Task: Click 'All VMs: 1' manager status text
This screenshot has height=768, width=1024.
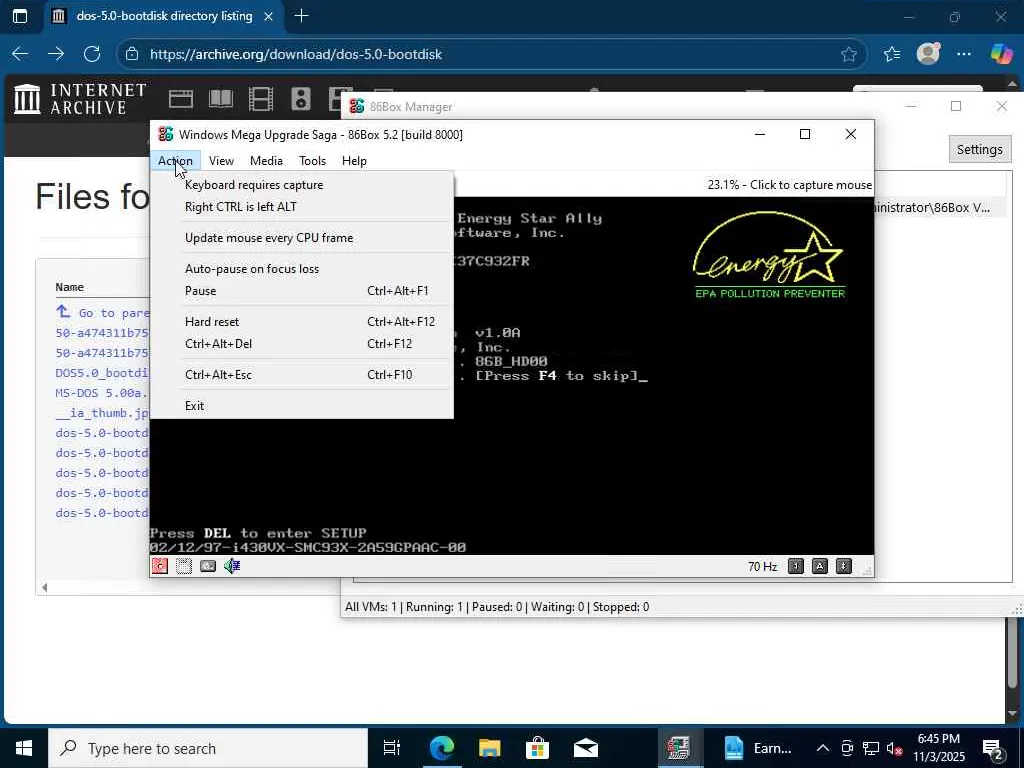Action: coord(371,607)
